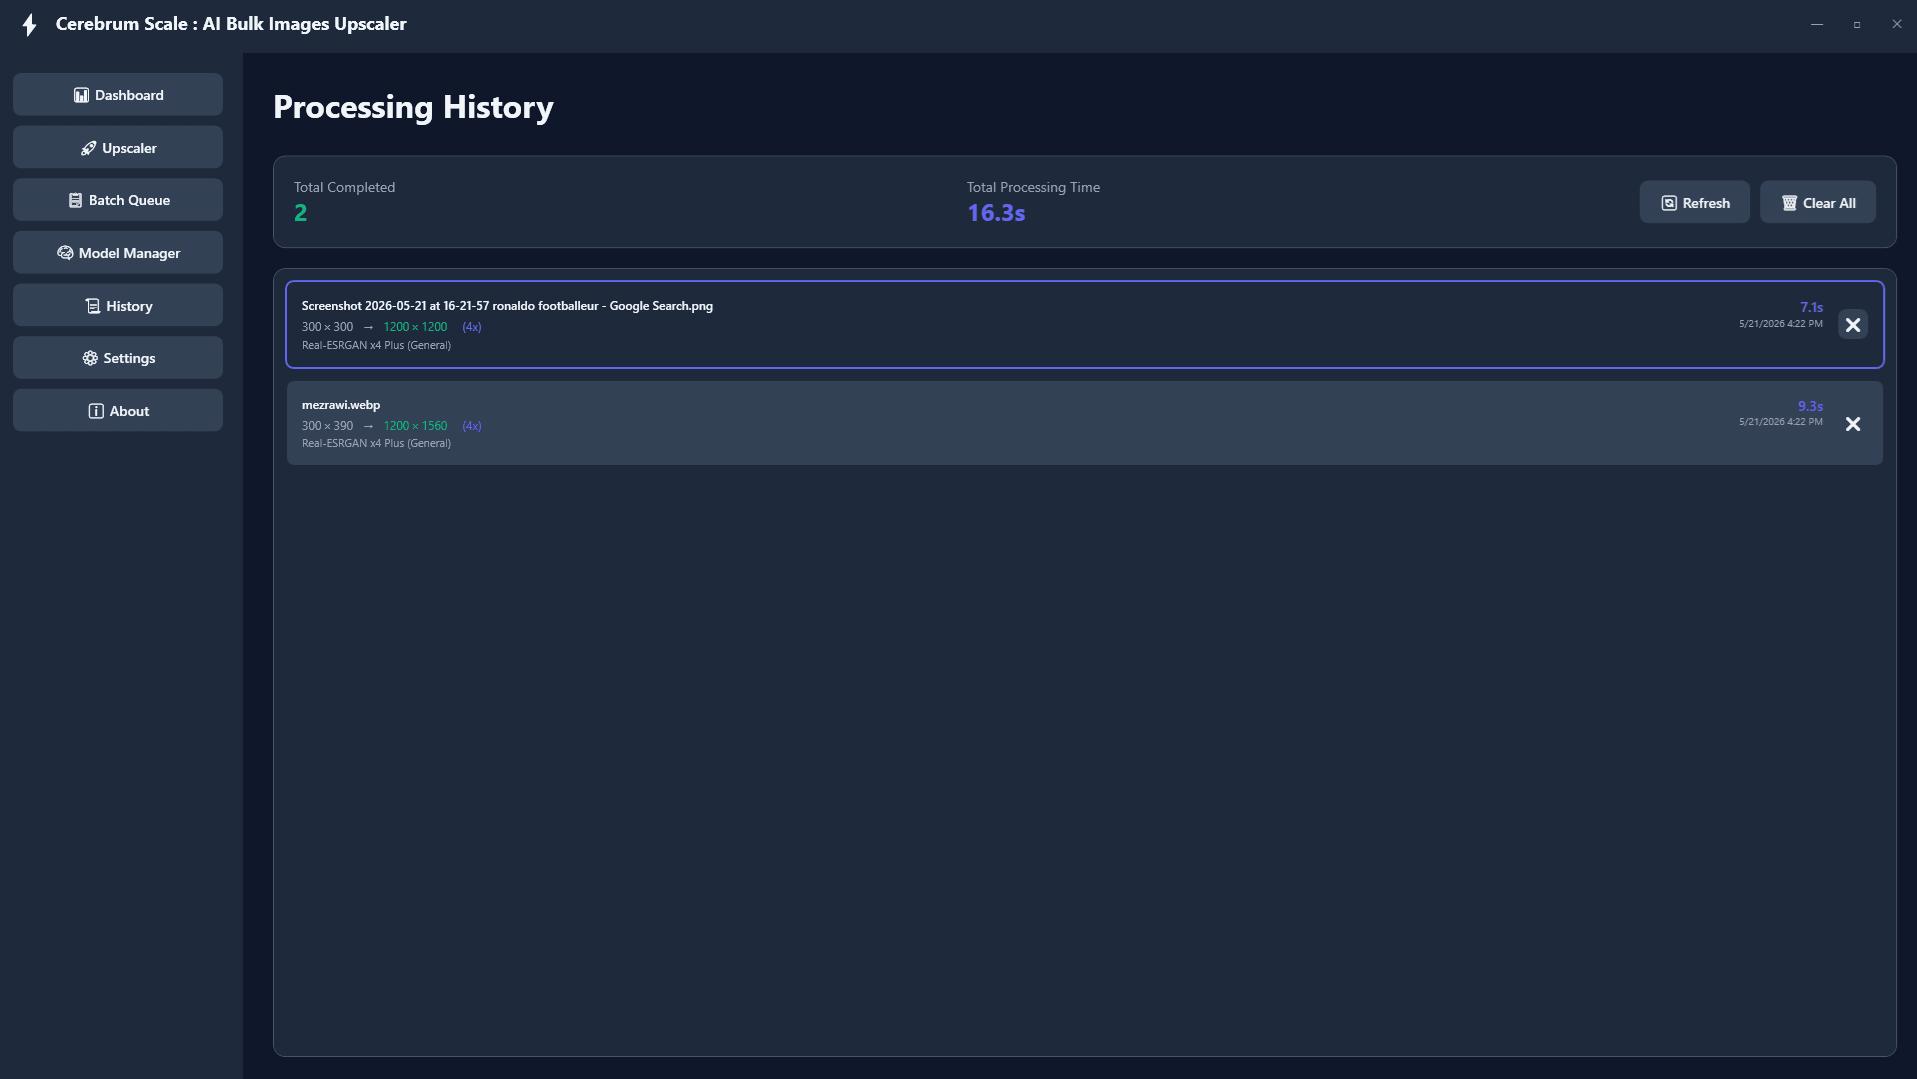Viewport: 1917px width, 1079px height.
Task: Open the Dashboard page from sidebar
Action: (118, 95)
